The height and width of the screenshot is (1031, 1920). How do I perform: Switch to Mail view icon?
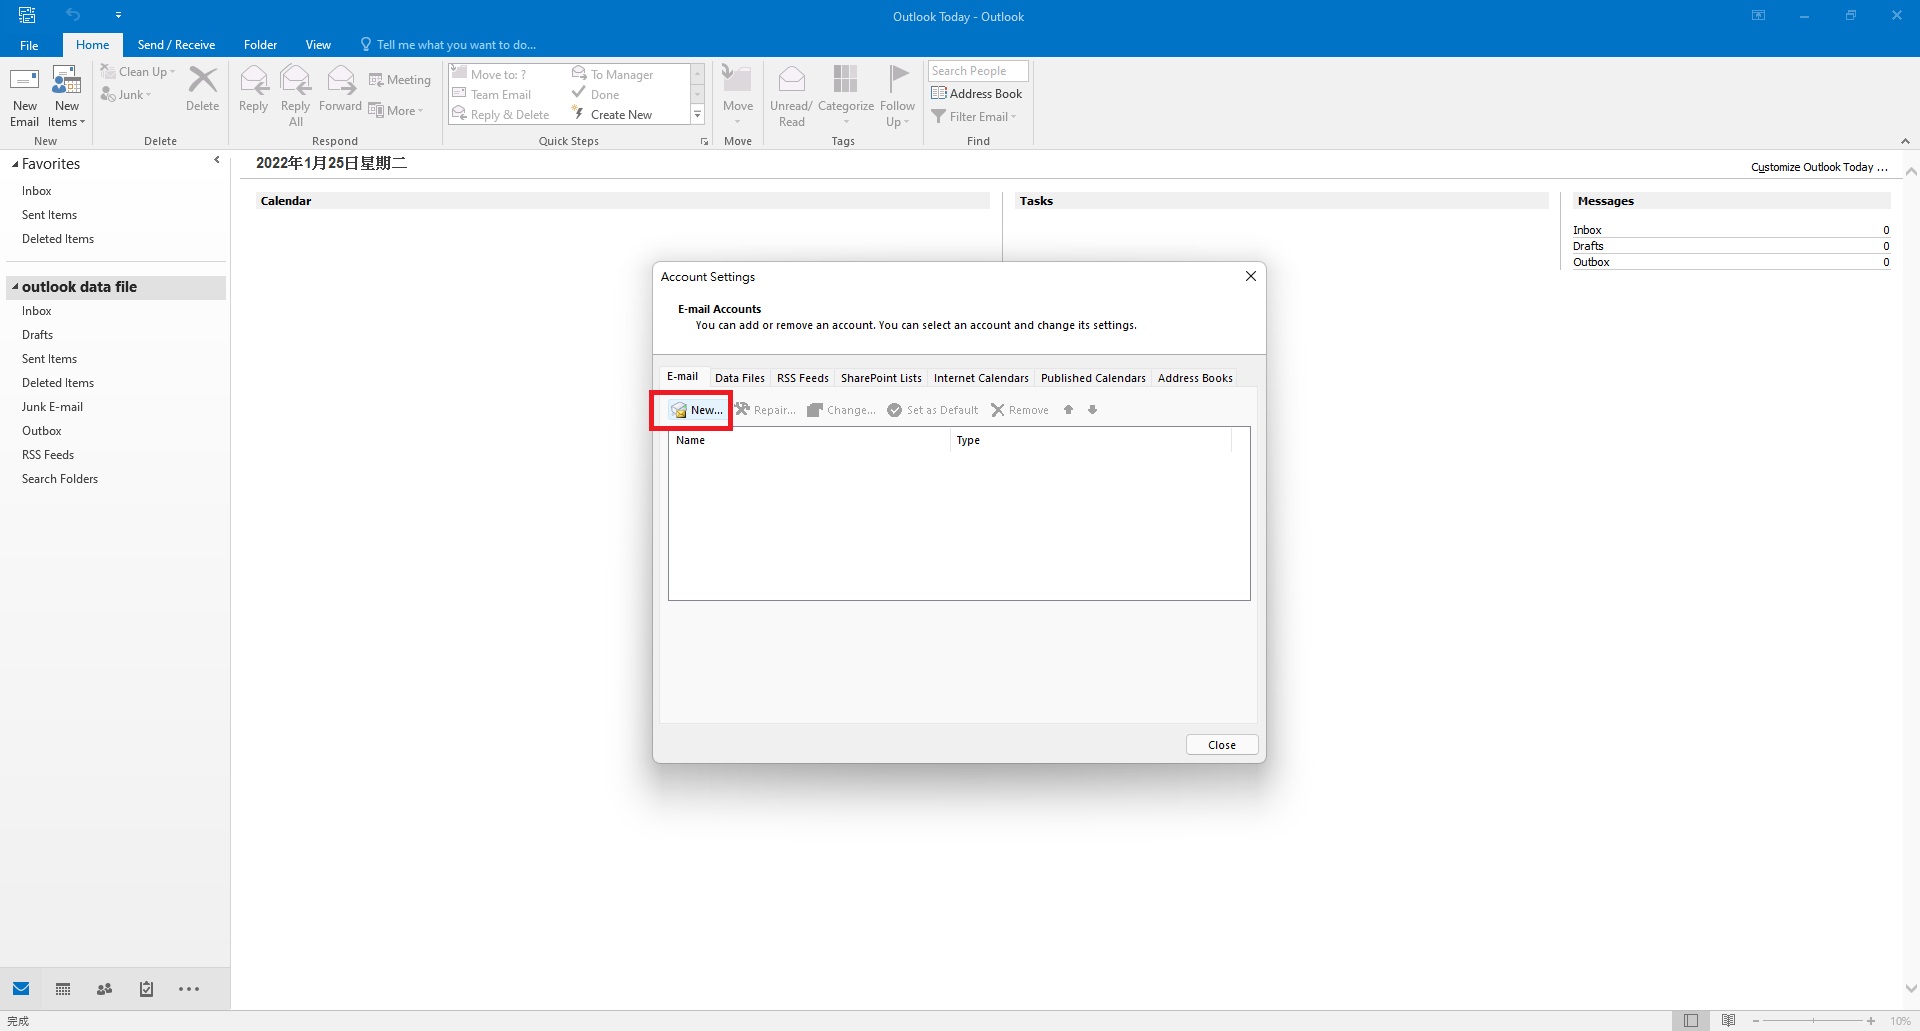[x=21, y=989]
